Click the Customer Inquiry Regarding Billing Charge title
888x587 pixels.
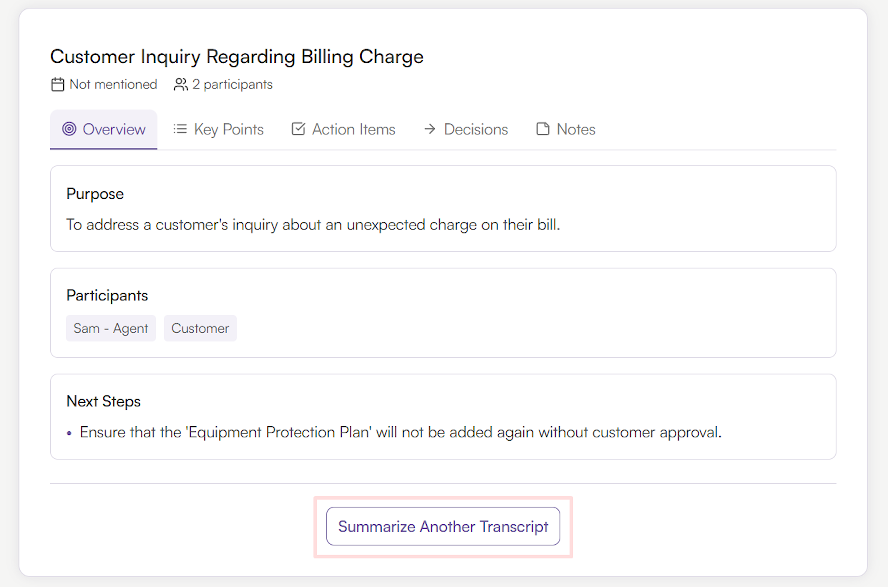click(x=237, y=57)
